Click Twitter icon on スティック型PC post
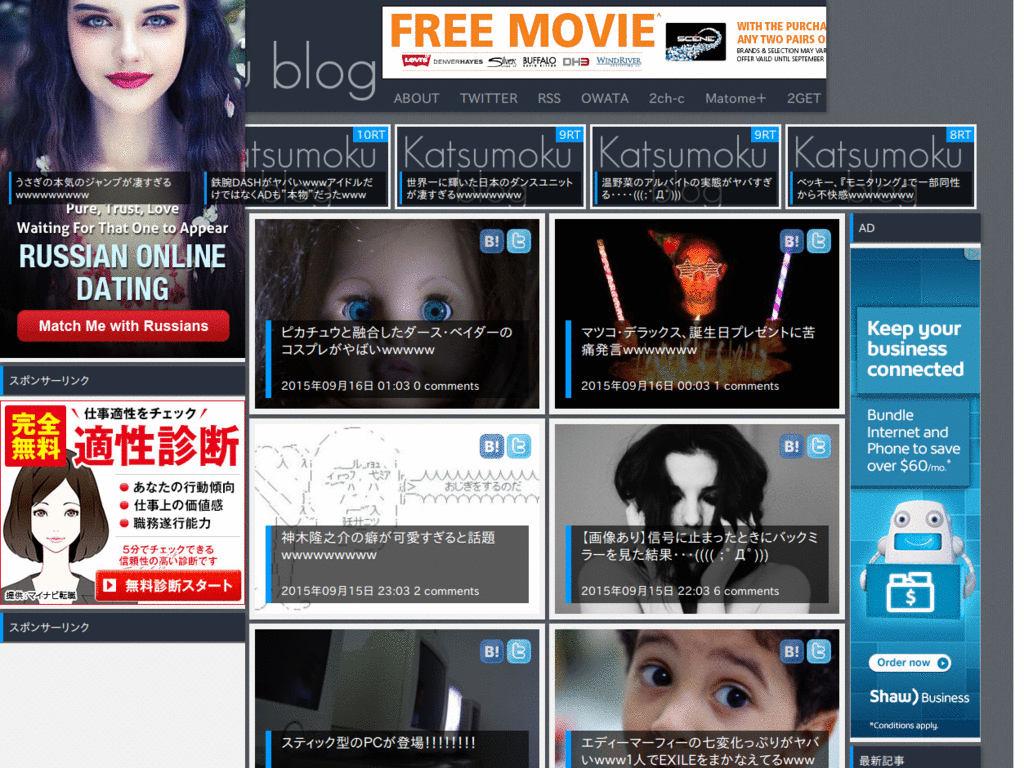The image size is (1024, 768). coord(519,652)
